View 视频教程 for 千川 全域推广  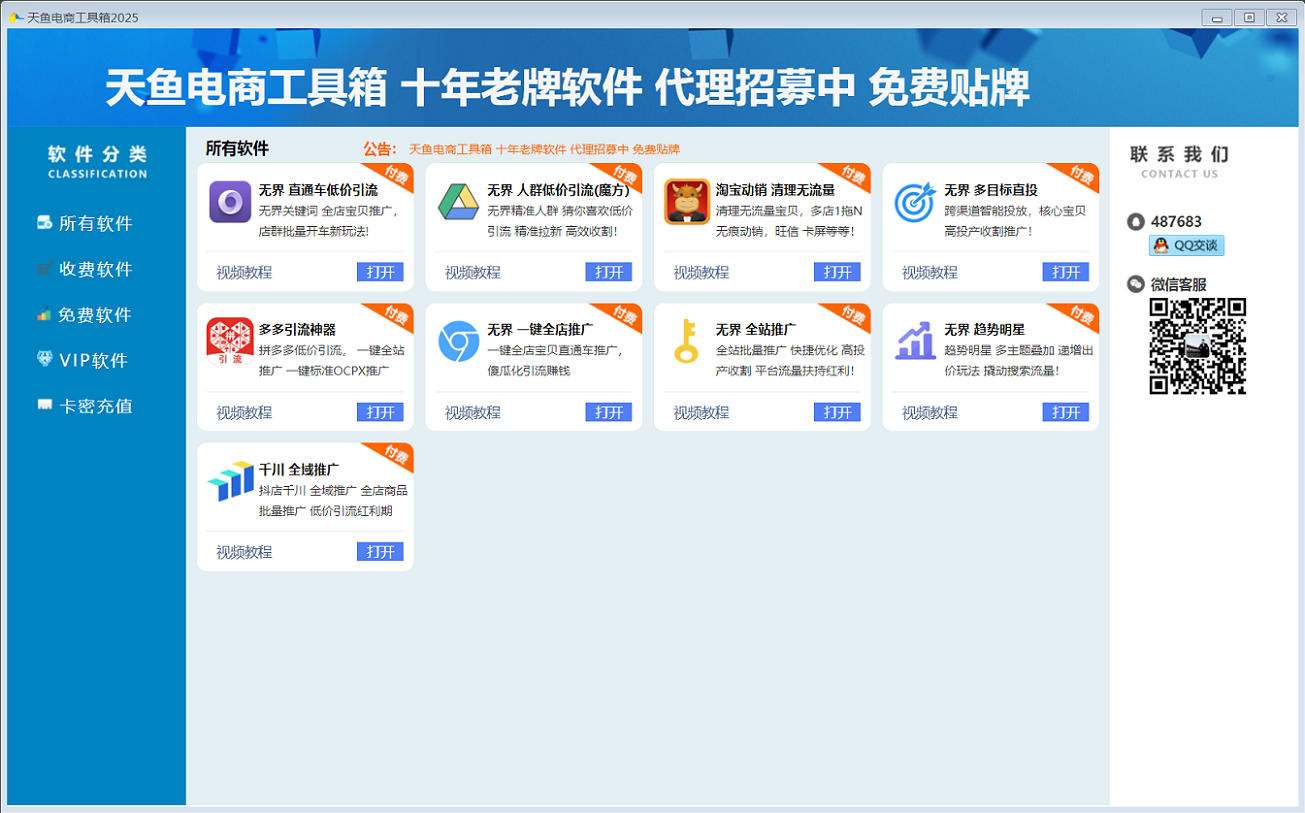tap(244, 552)
